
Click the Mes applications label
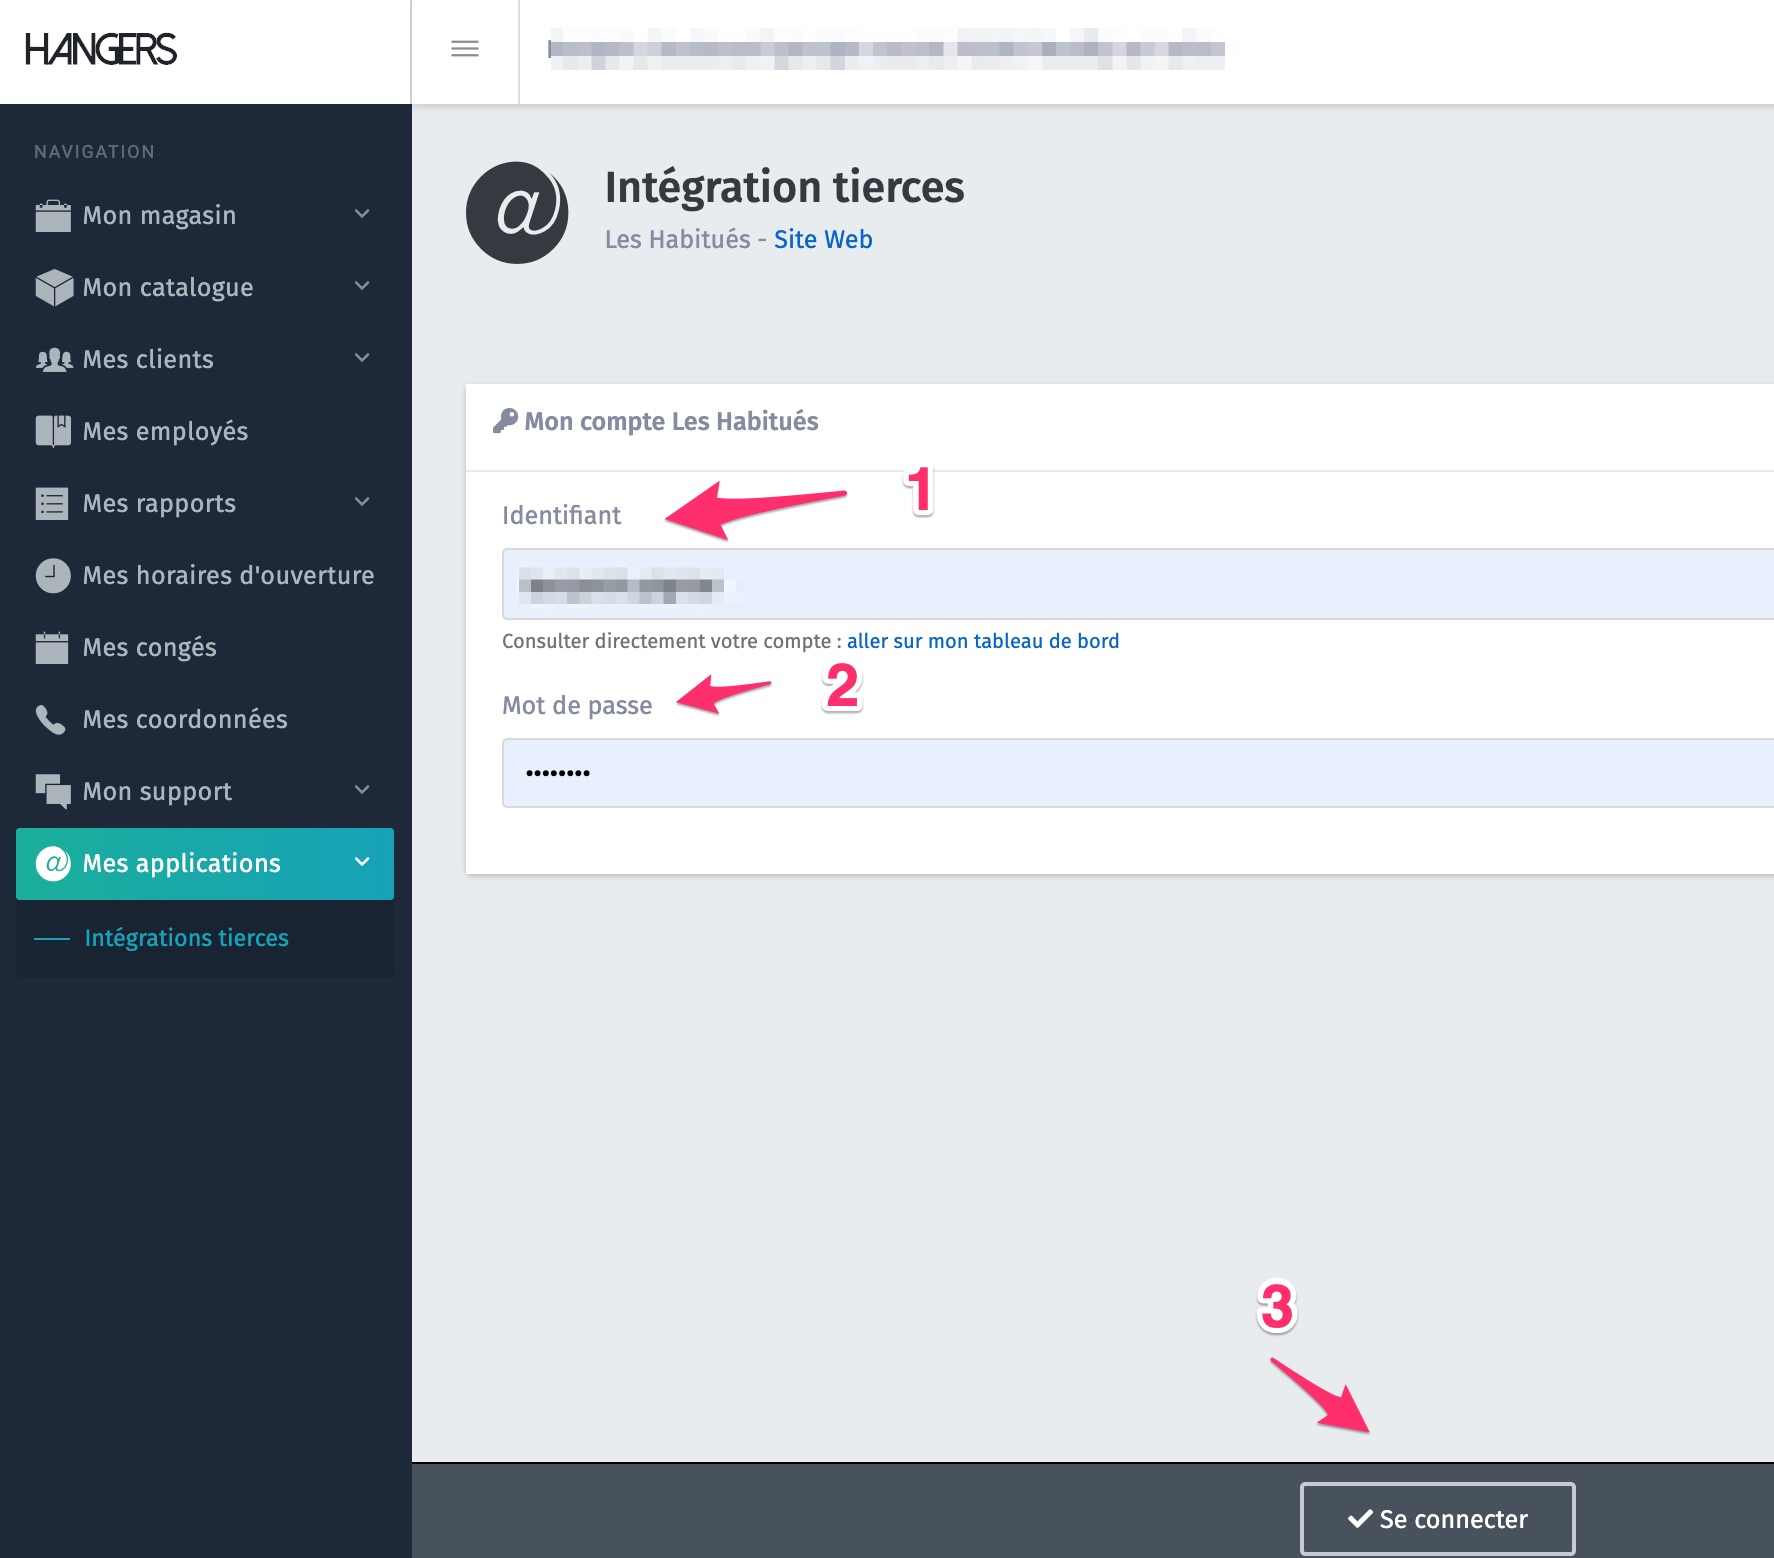pos(182,863)
